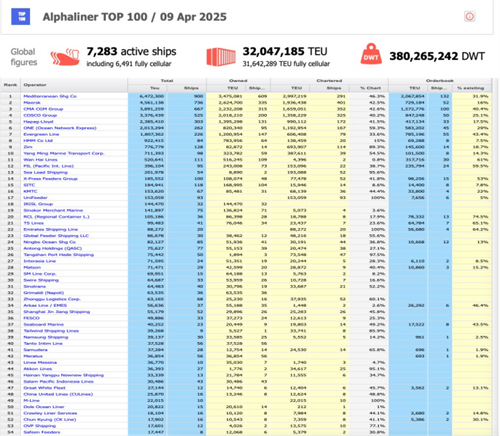Open Shanghai Jin Jiang Shipping link
This screenshot has height=436, width=500.
click(x=57, y=311)
